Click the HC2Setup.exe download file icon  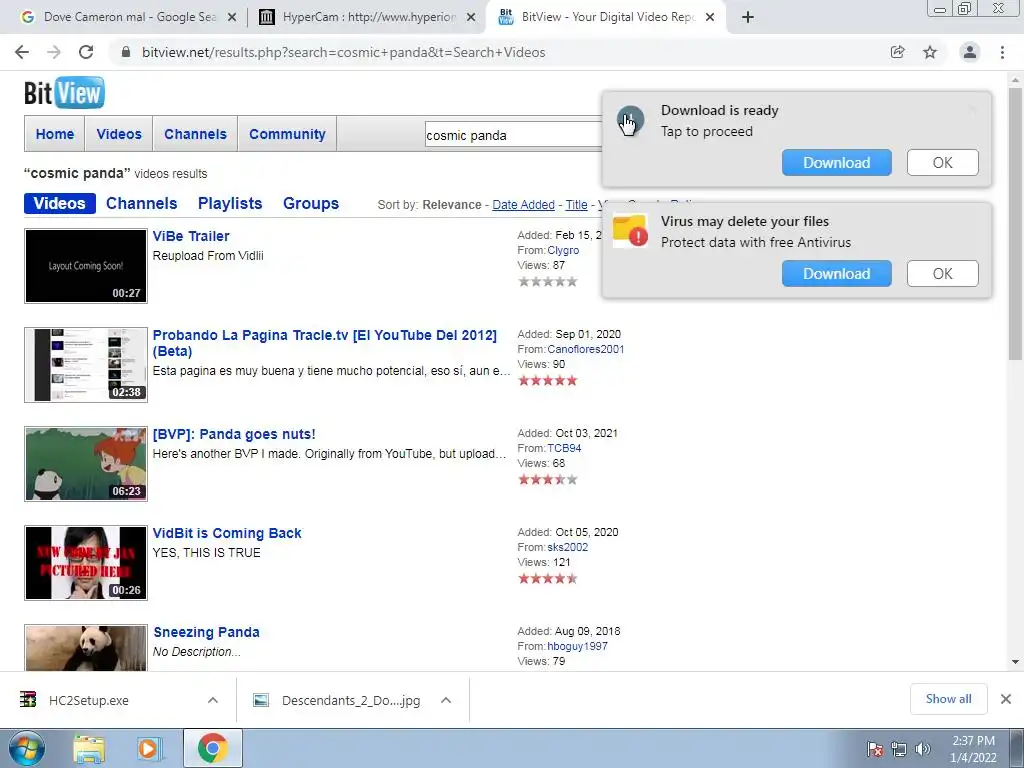(28, 699)
